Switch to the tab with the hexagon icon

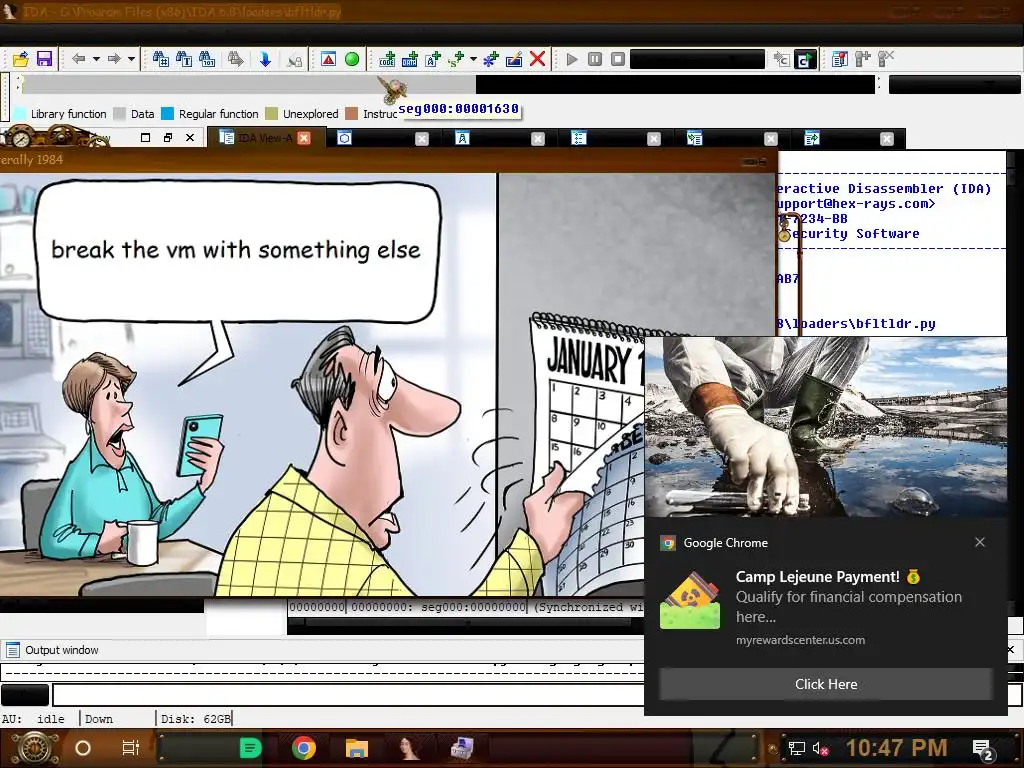point(383,138)
